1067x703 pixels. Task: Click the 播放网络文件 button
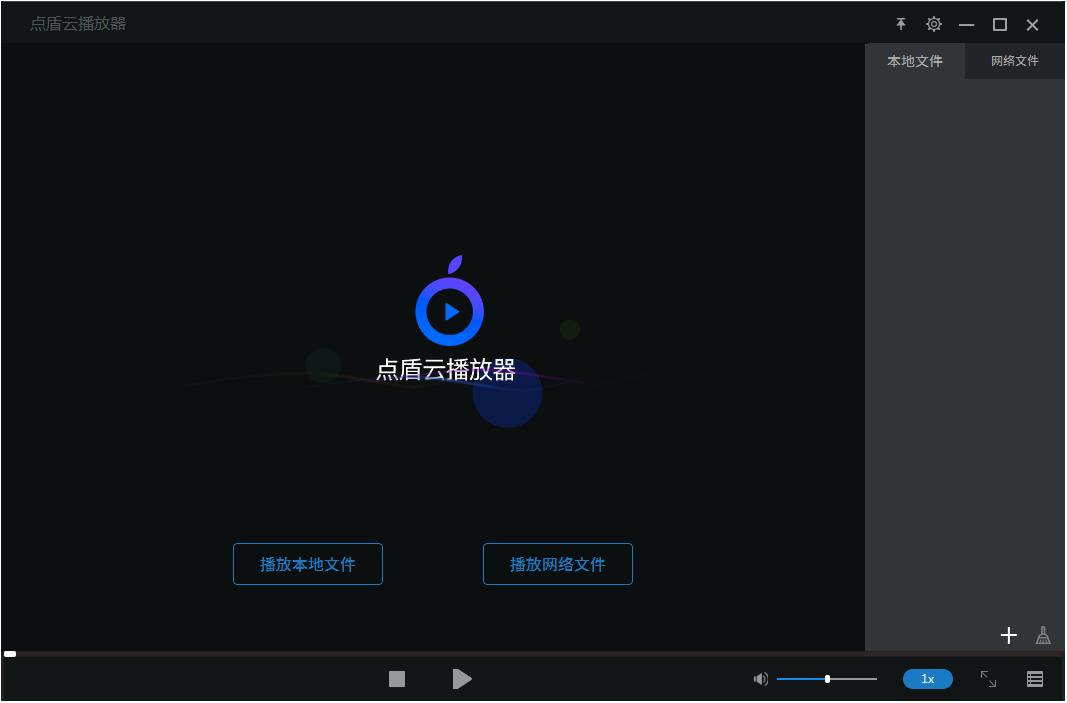[x=558, y=564]
